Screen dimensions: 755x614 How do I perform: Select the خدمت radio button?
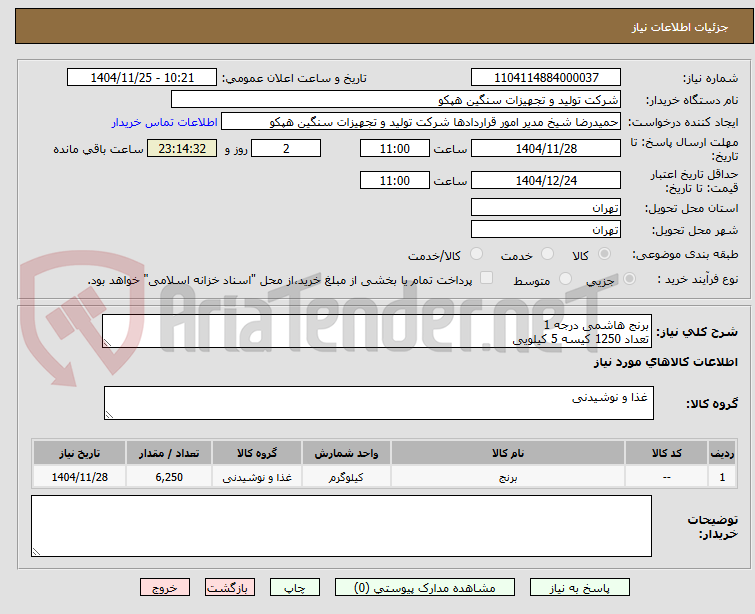pyautogui.click(x=547, y=254)
